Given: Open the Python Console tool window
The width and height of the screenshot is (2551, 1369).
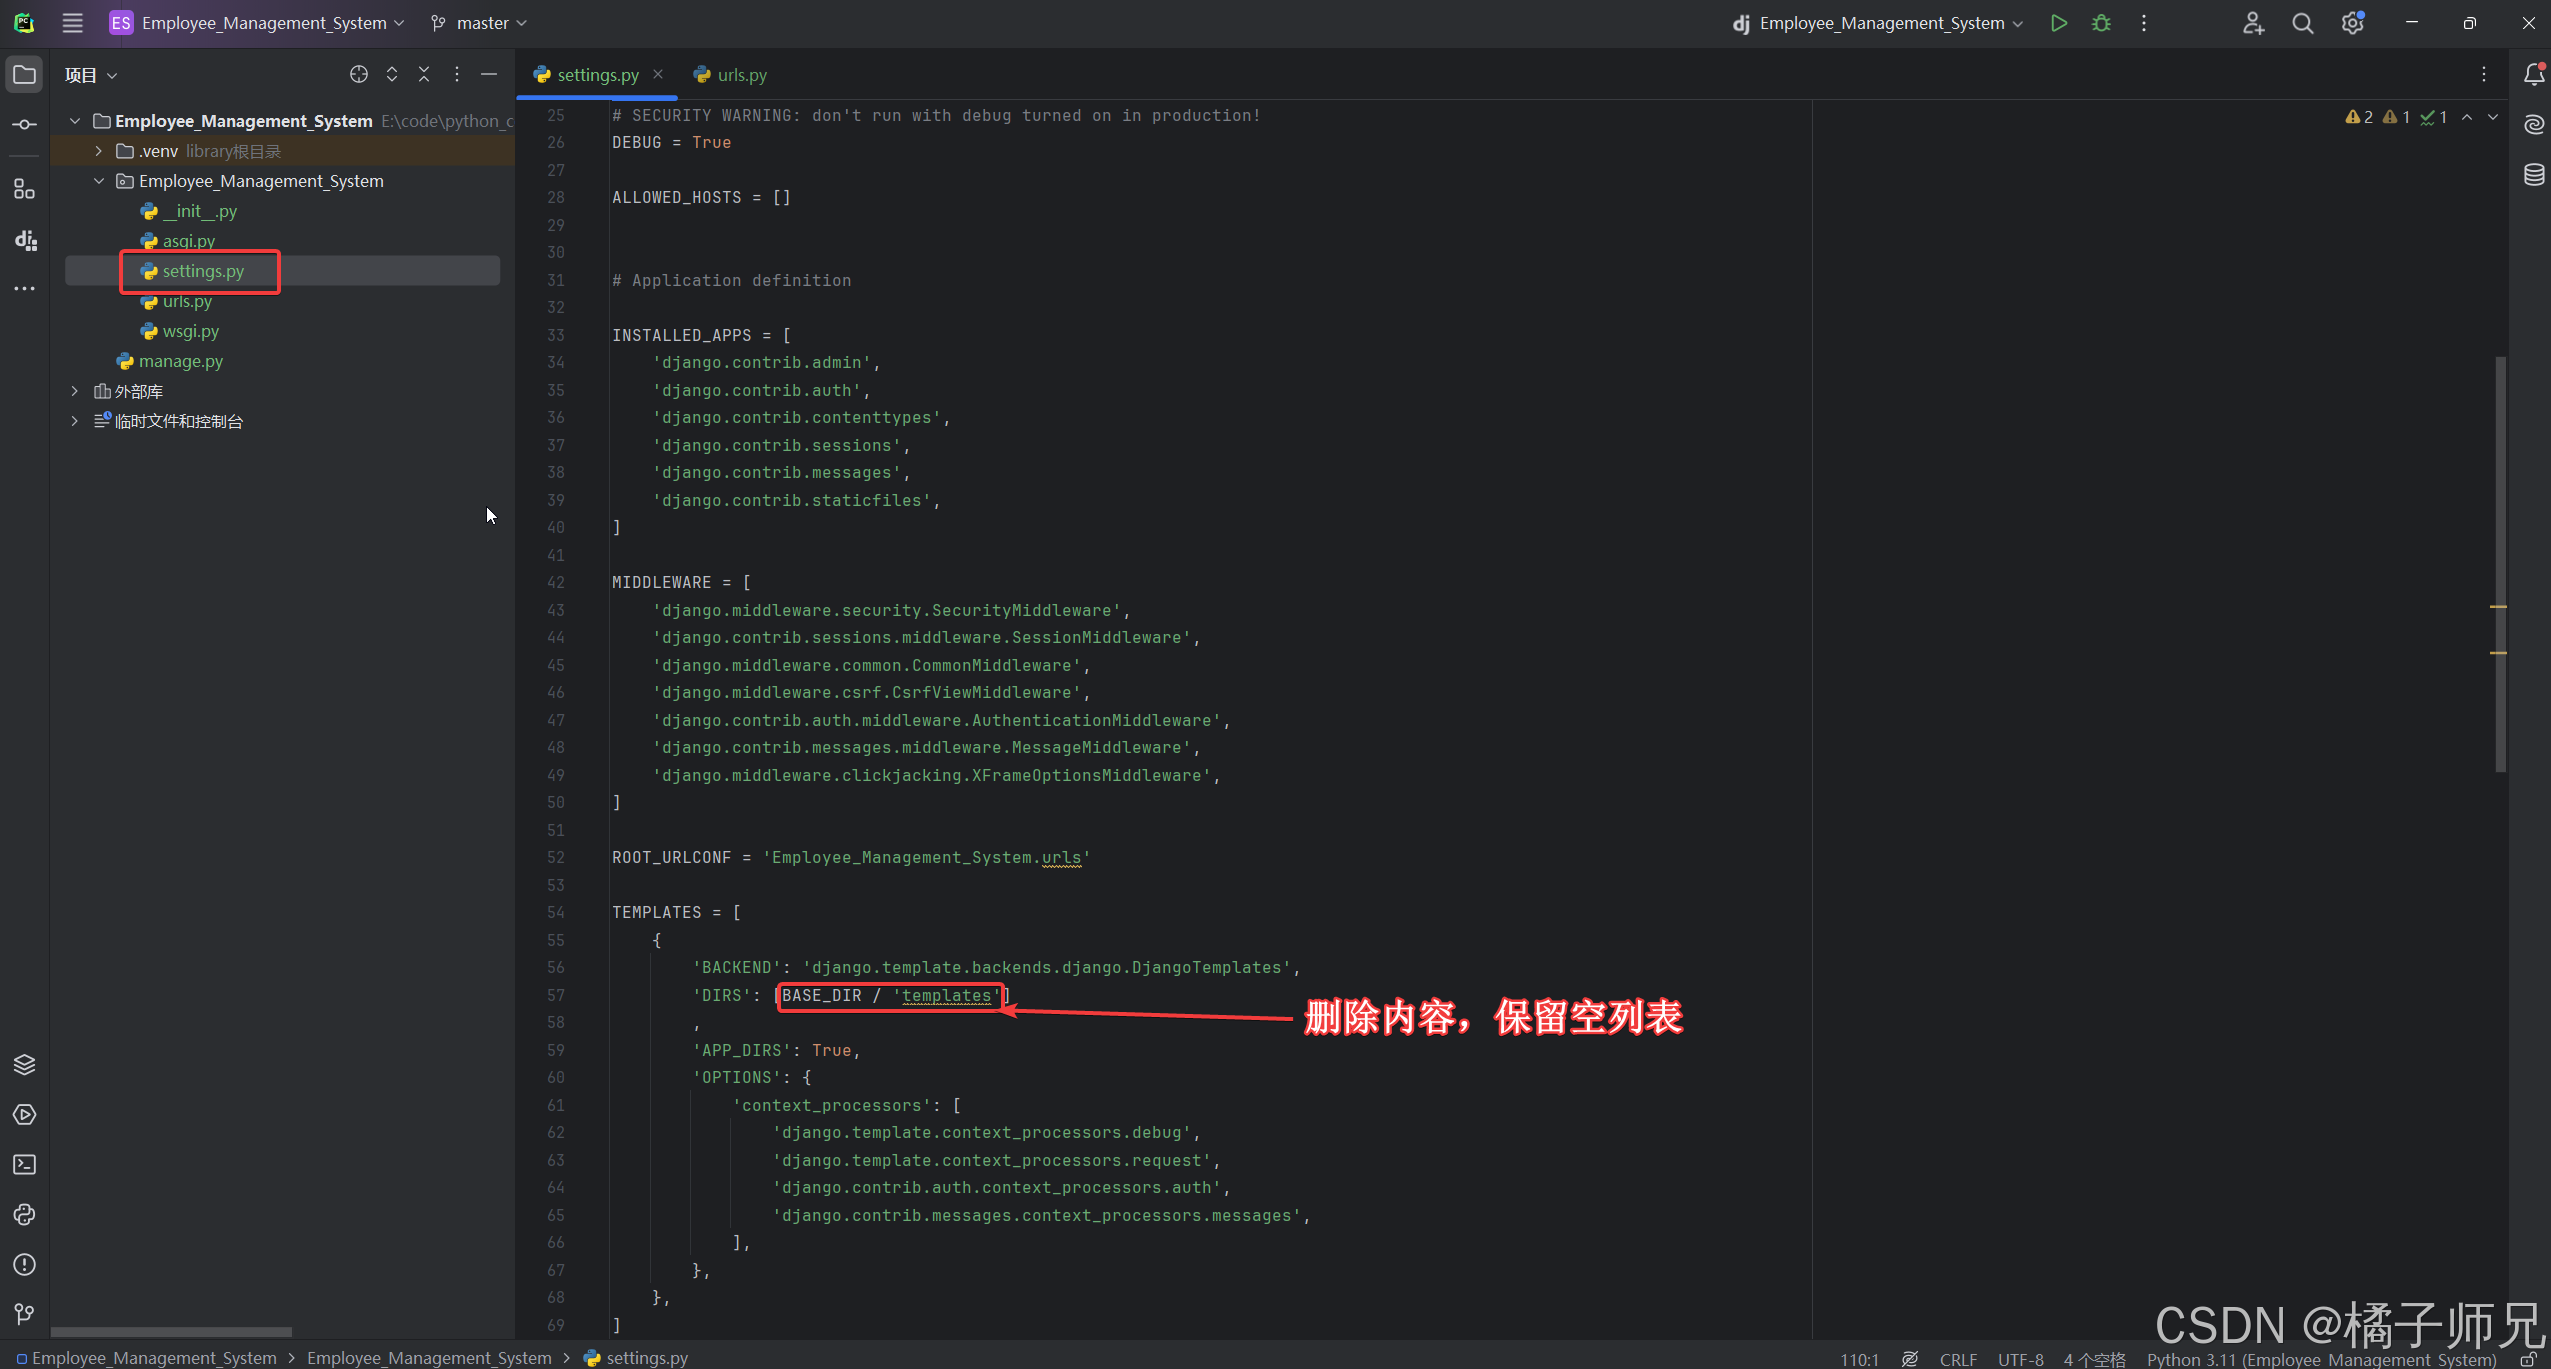Looking at the screenshot, I should [x=24, y=1214].
